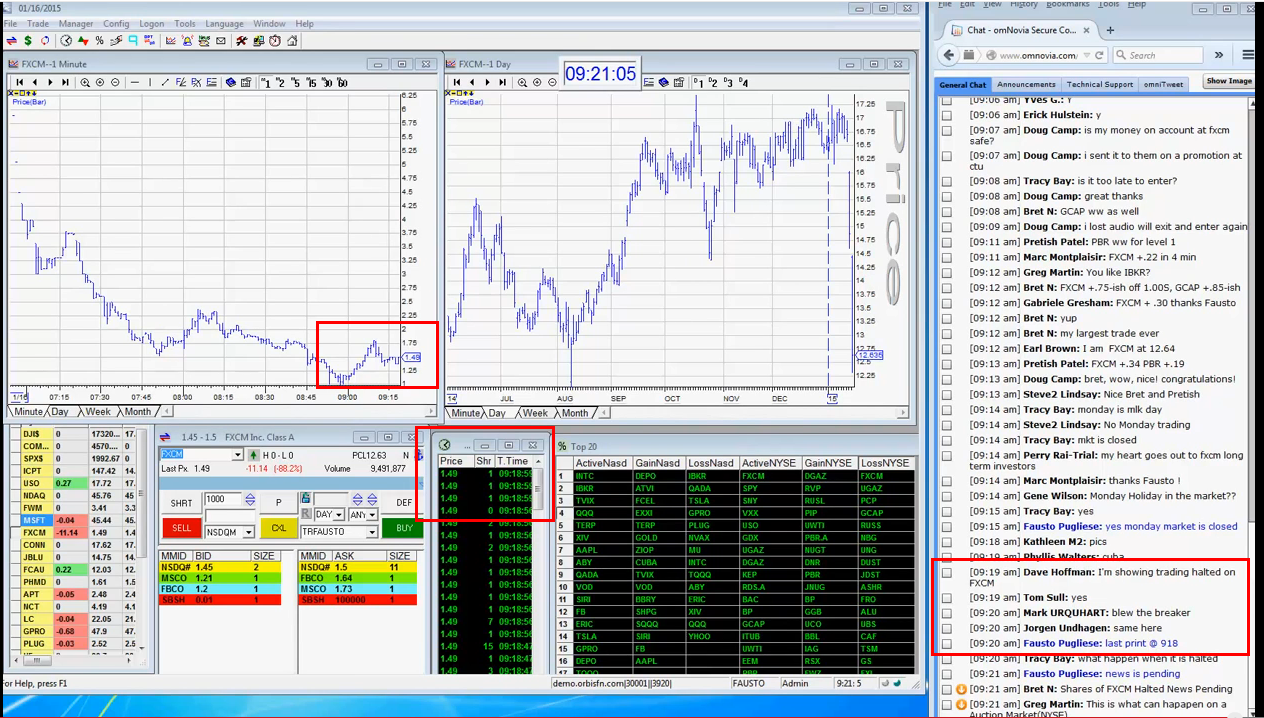This screenshot has height=718, width=1264.
Task: Check the box beside Doug Camp 'great thanks'
Action: 946,196
